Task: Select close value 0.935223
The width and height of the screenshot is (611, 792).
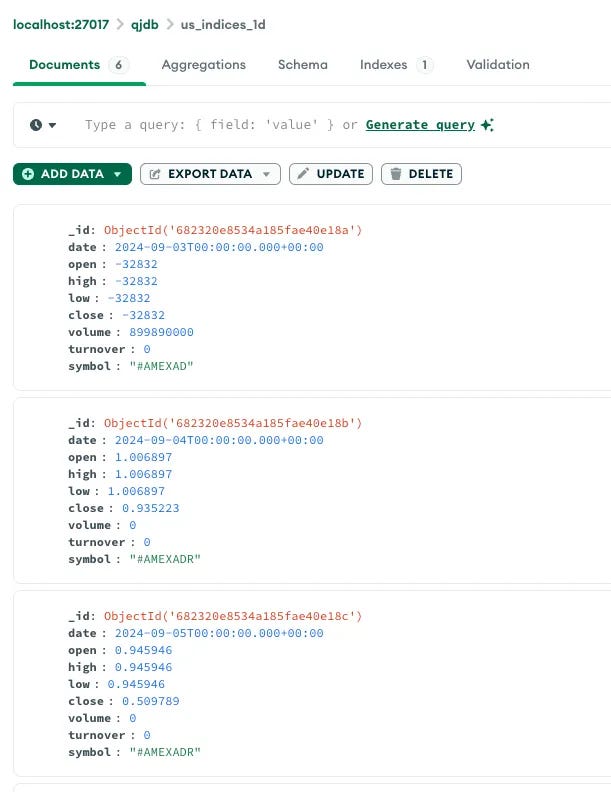Action: (150, 508)
